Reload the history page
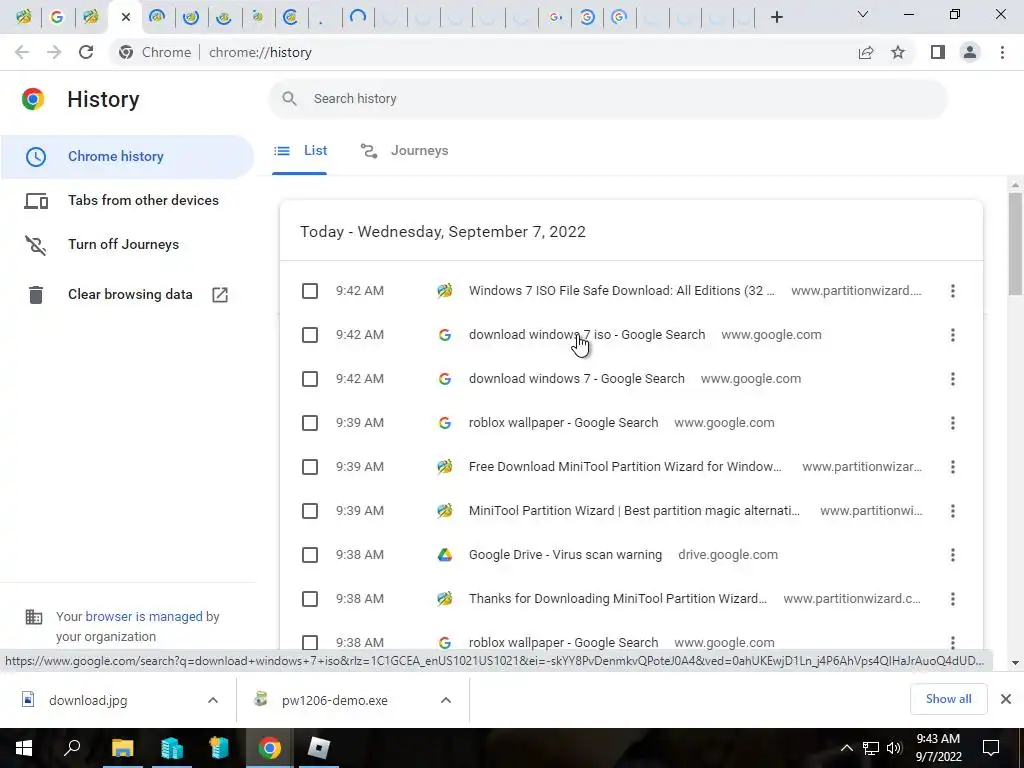Viewport: 1024px width, 768px height. (86, 52)
